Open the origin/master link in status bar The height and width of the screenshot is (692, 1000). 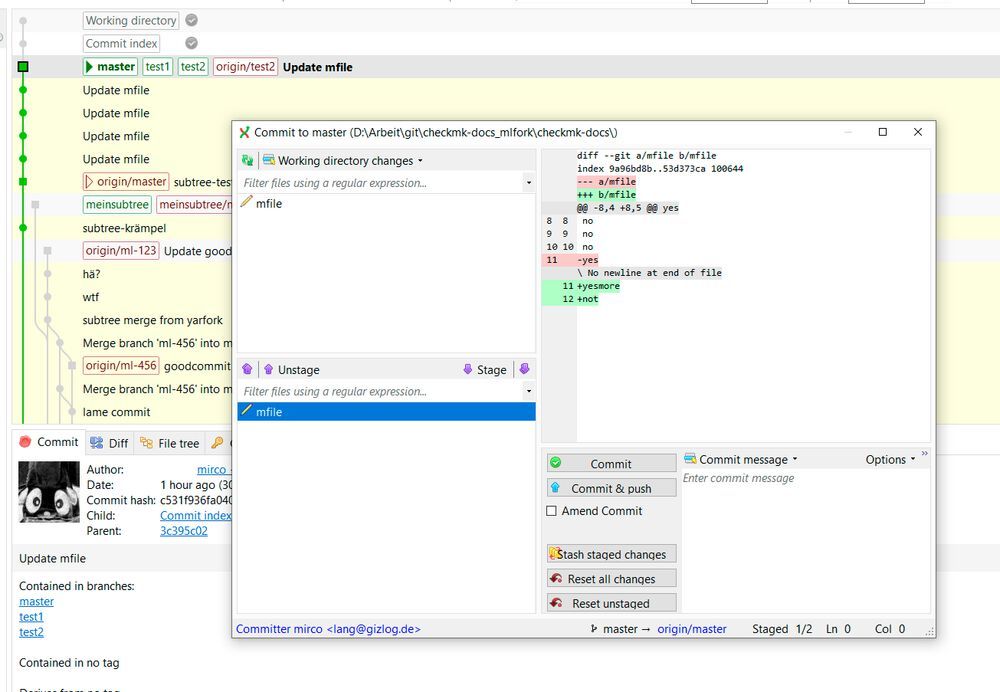pos(692,629)
